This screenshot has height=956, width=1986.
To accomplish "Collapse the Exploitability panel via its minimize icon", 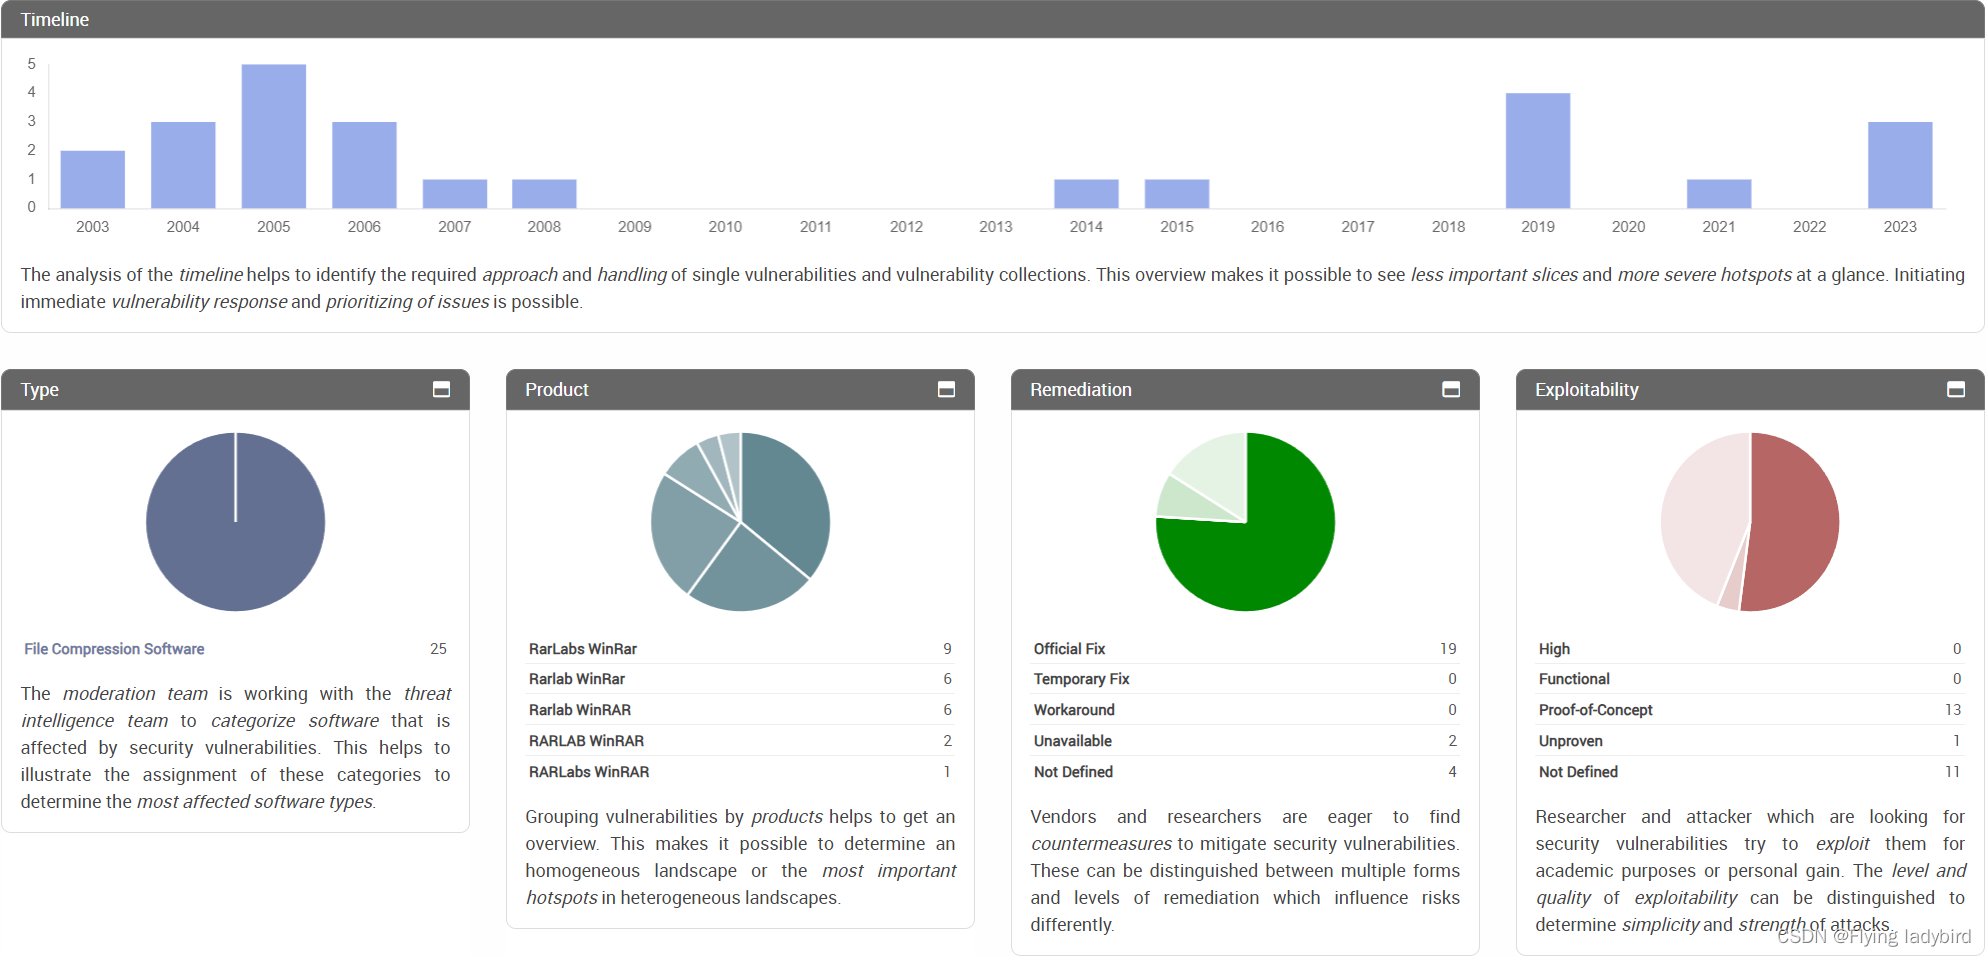I will 1956,389.
